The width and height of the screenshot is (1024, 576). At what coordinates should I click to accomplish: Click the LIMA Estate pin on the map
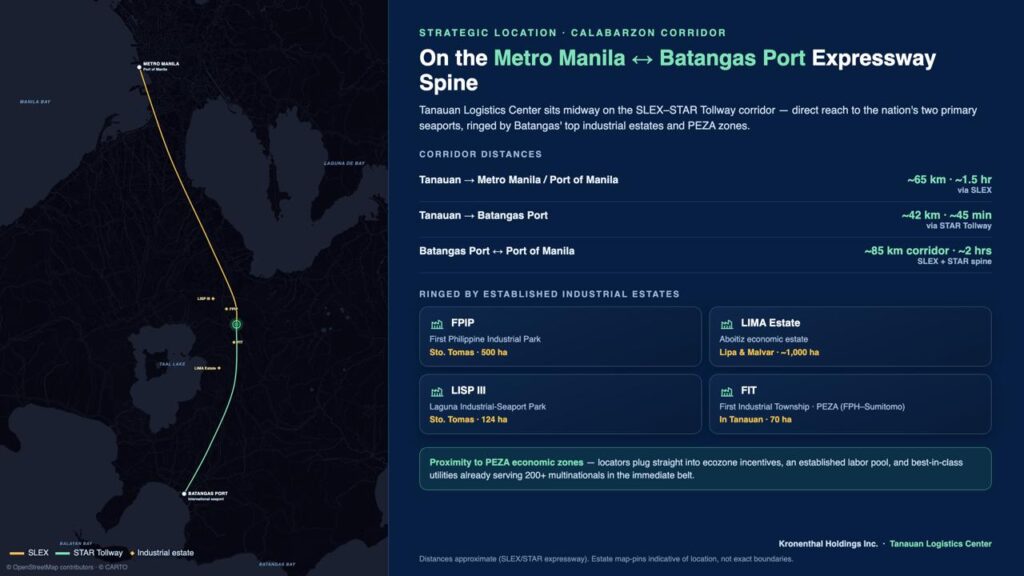click(x=219, y=368)
